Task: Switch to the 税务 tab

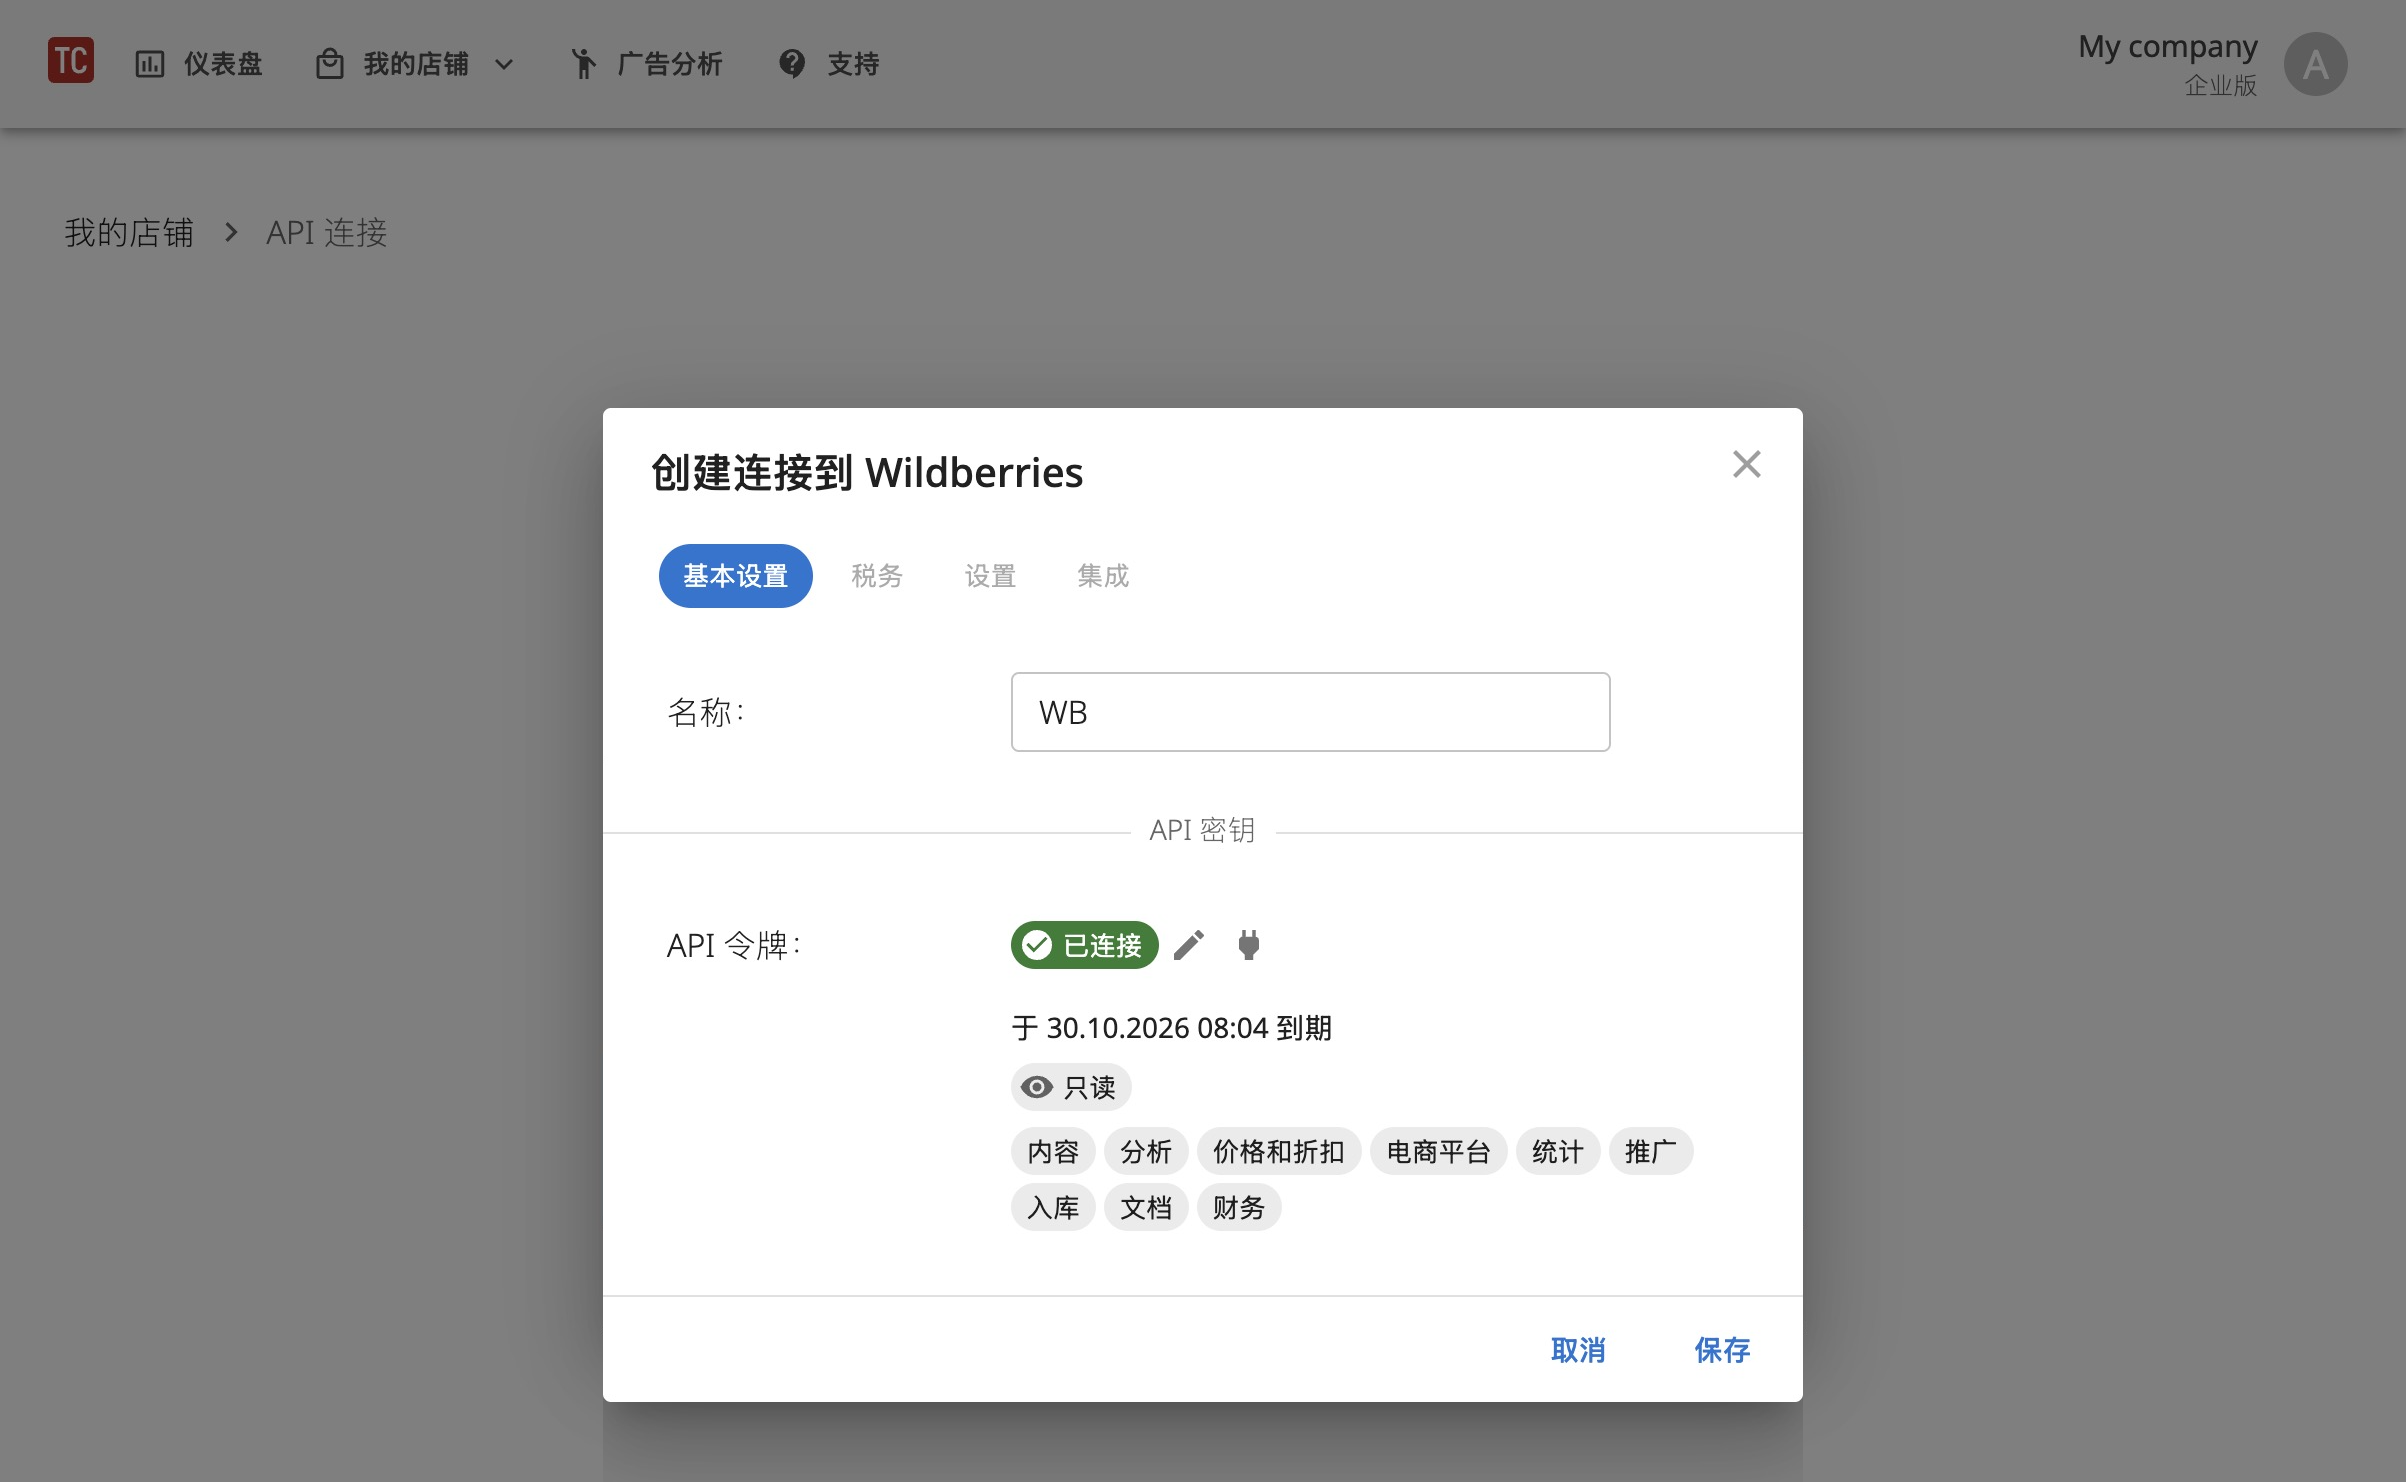Action: tap(877, 576)
